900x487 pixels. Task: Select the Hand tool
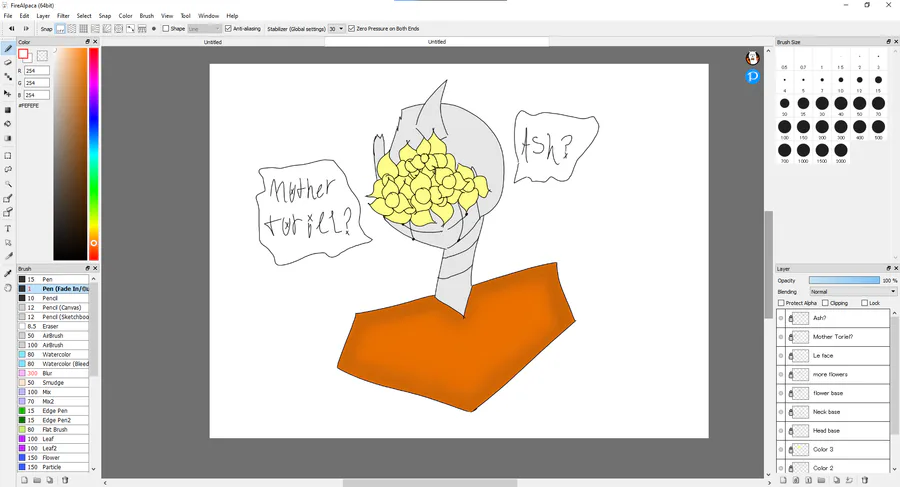point(8,287)
